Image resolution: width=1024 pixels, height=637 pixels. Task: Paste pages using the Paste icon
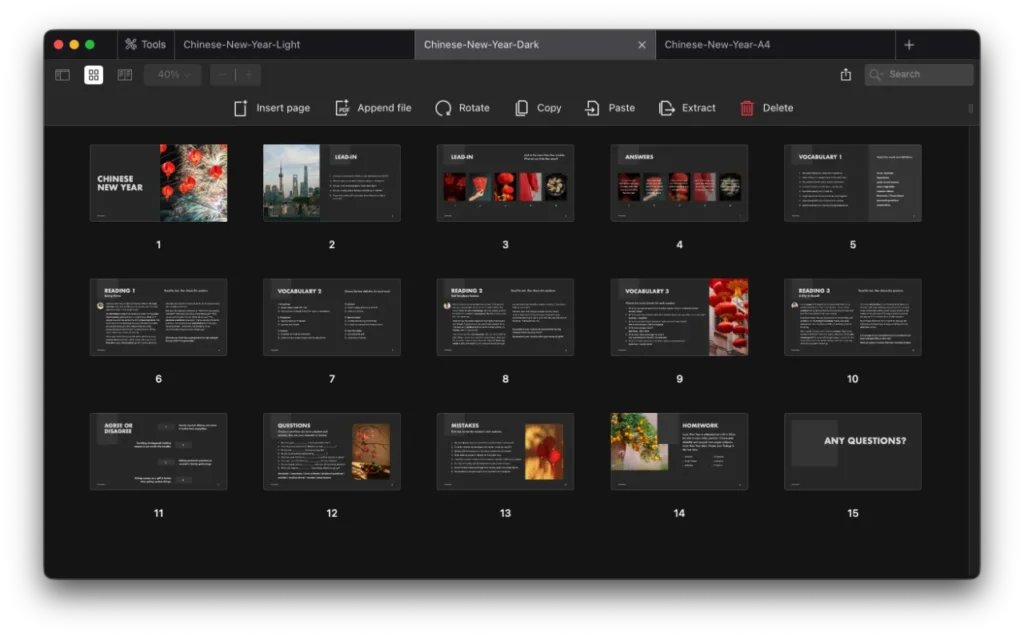(x=593, y=108)
